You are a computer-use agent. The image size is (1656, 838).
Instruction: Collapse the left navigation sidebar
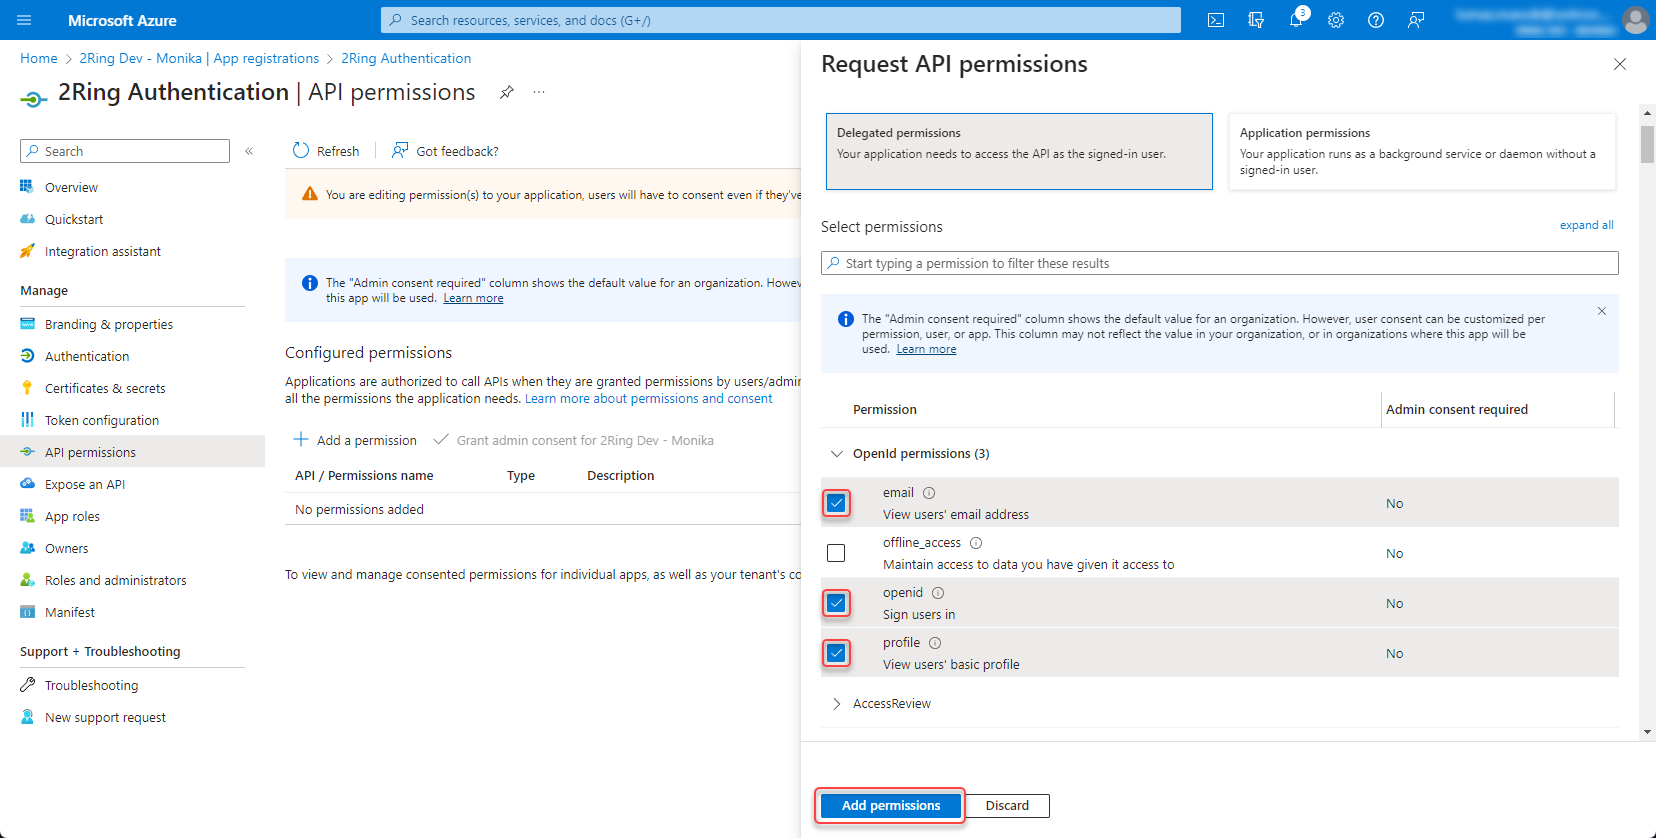coord(249,151)
